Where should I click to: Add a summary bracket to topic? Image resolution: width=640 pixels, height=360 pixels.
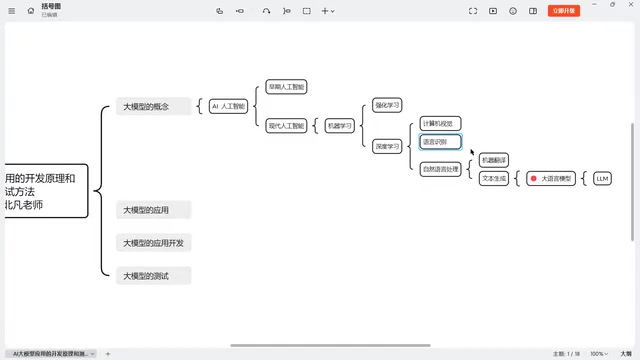(287, 11)
